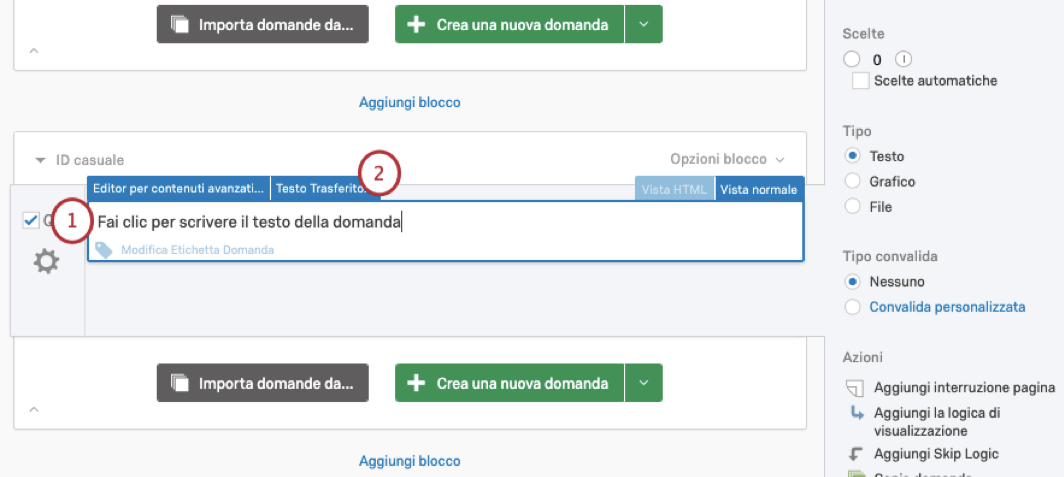1064x477 pixels.
Task: Select the Grafico type radio button
Action: click(x=853, y=182)
